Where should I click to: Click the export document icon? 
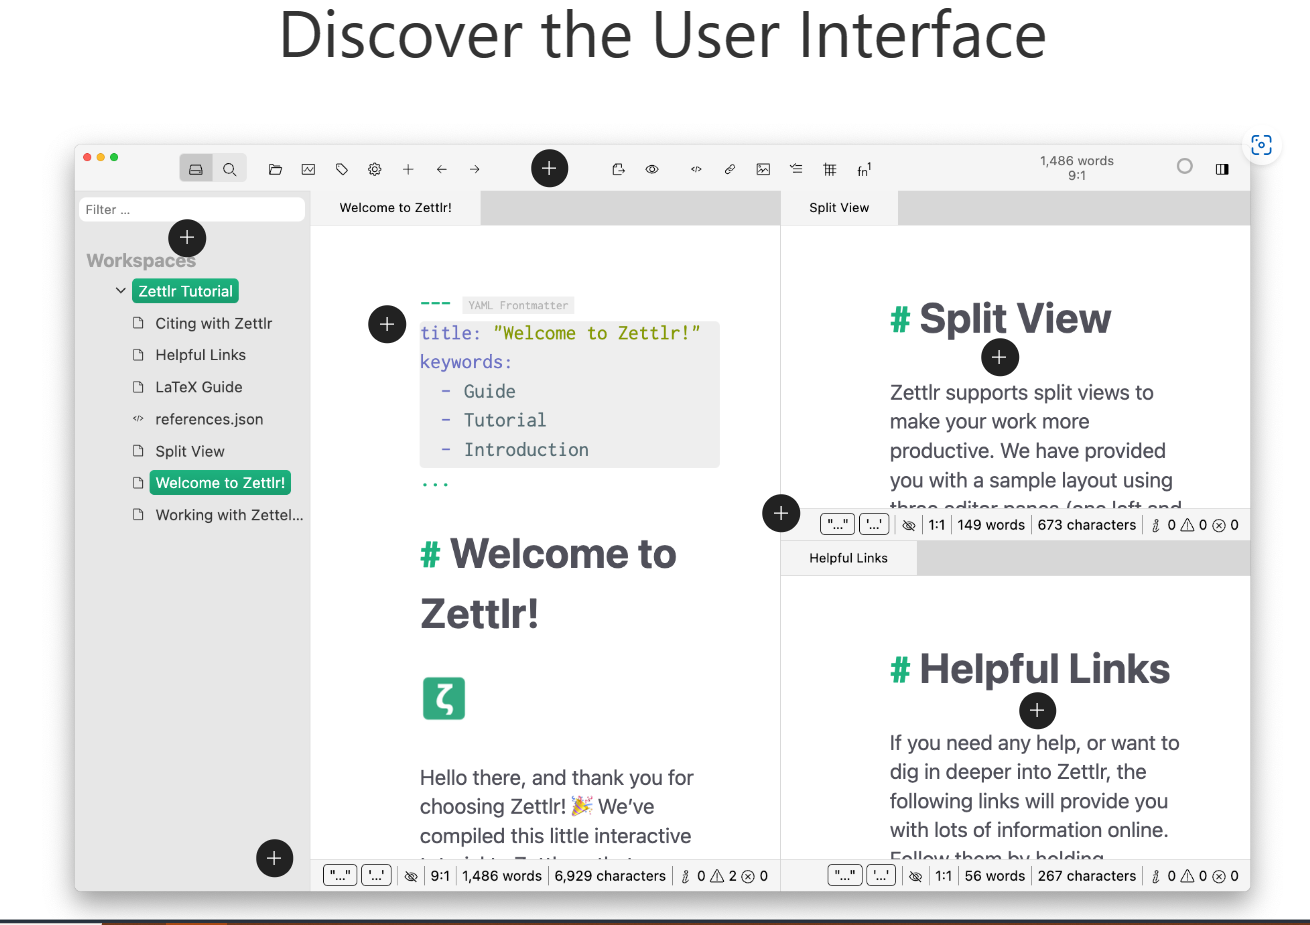[618, 170]
